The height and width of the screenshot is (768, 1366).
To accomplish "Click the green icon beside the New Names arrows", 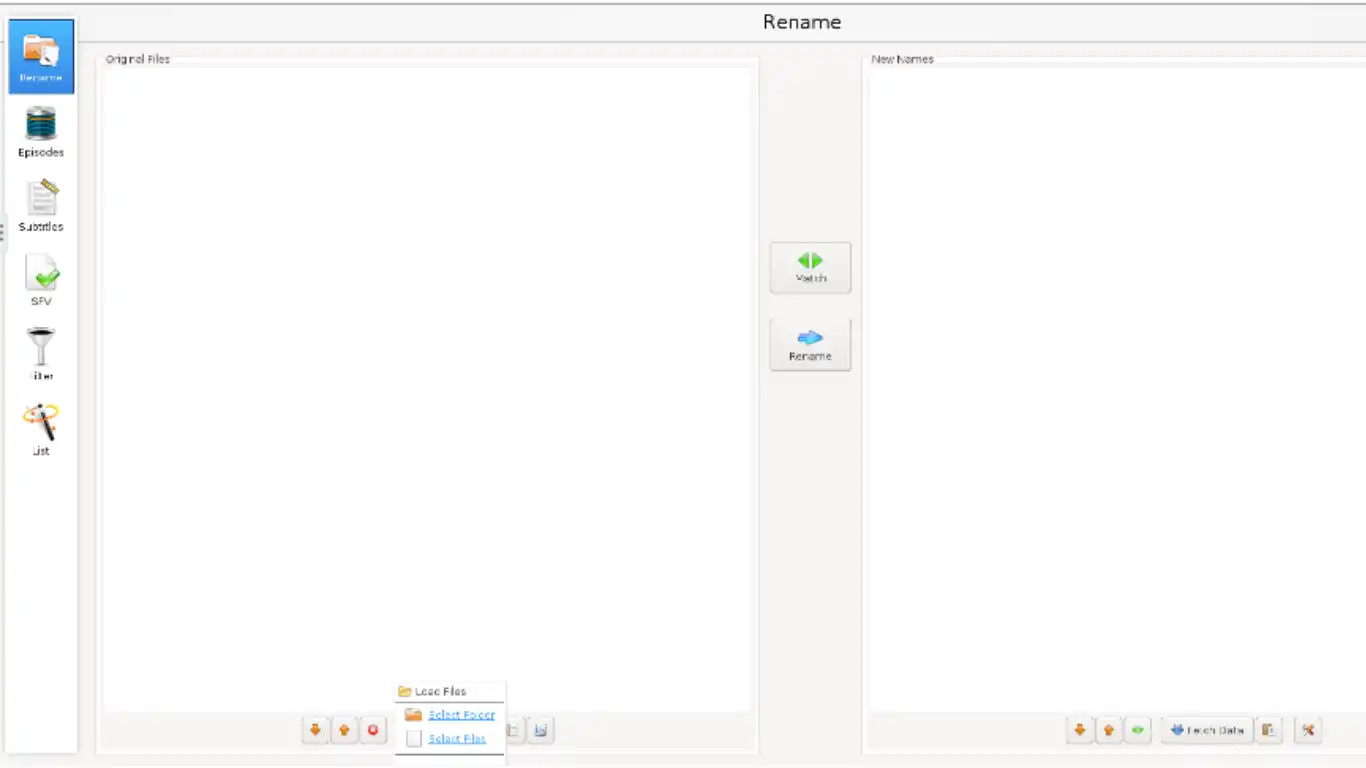I will click(x=1137, y=730).
